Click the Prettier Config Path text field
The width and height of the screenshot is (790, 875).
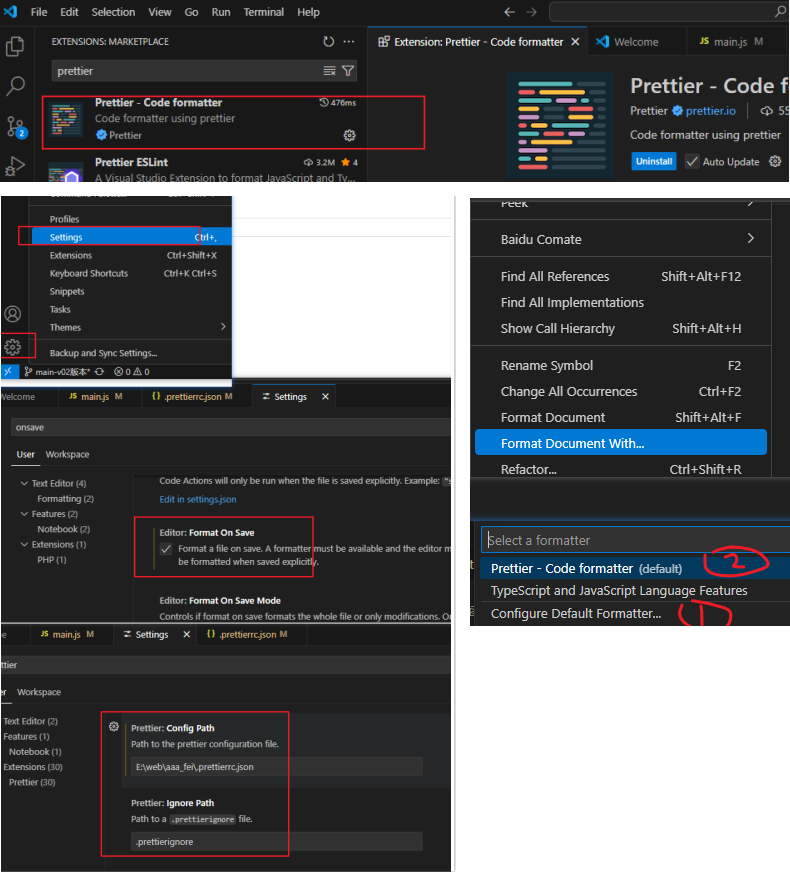click(x=277, y=767)
